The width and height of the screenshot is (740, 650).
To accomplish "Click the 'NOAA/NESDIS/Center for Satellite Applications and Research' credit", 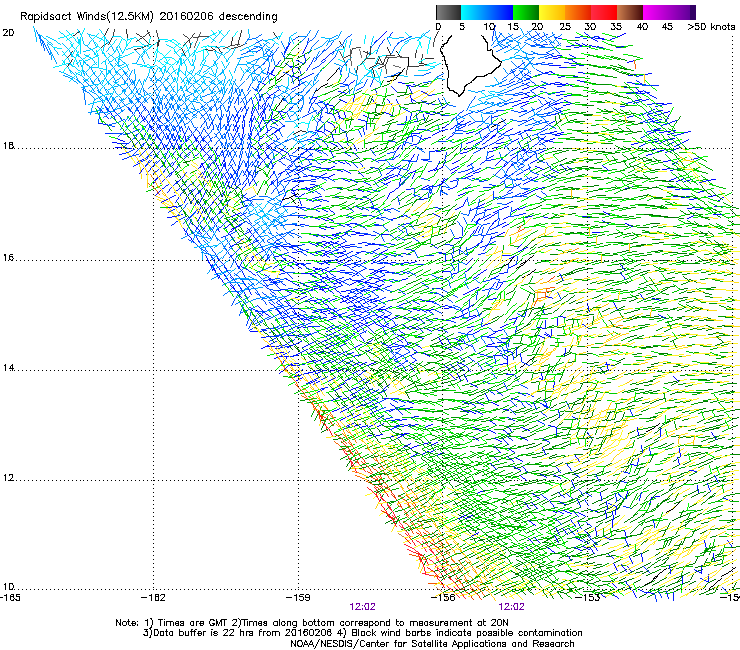I will point(432,643).
